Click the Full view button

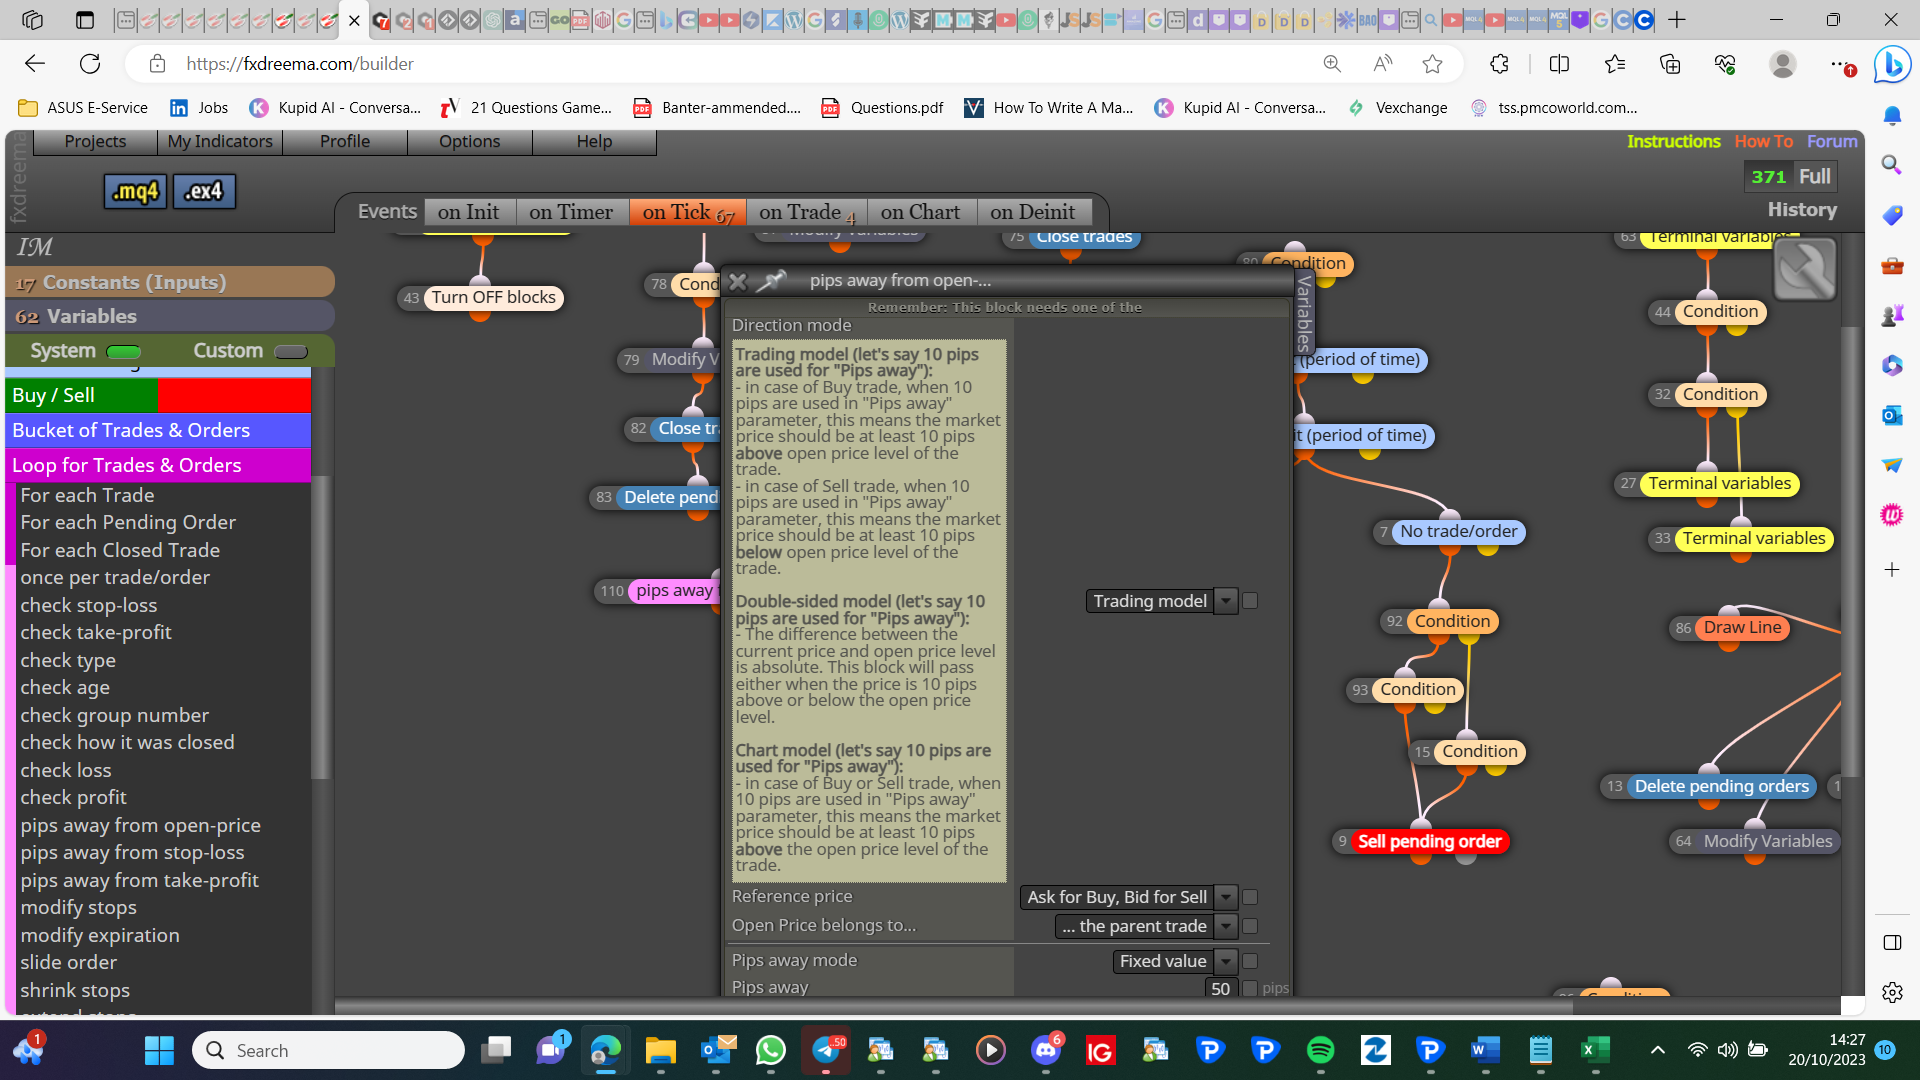[x=1815, y=176]
